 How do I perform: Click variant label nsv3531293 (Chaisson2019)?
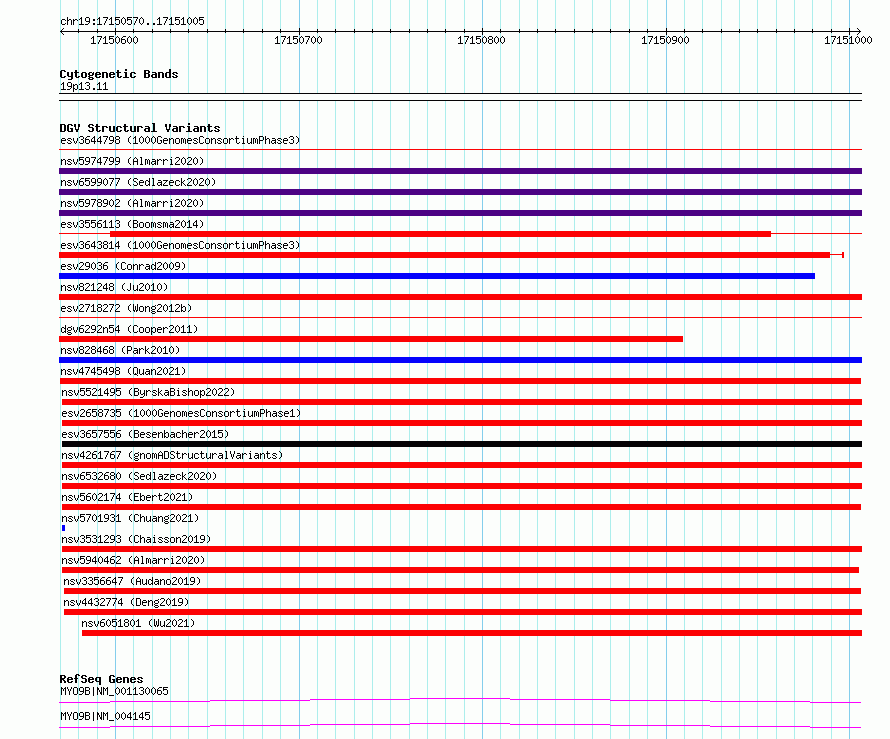point(136,539)
